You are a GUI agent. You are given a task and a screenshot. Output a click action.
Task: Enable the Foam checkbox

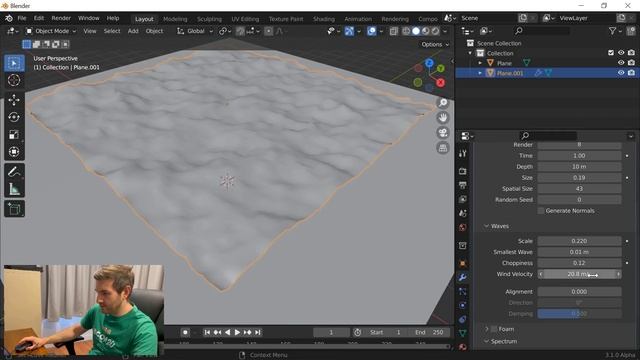494,329
